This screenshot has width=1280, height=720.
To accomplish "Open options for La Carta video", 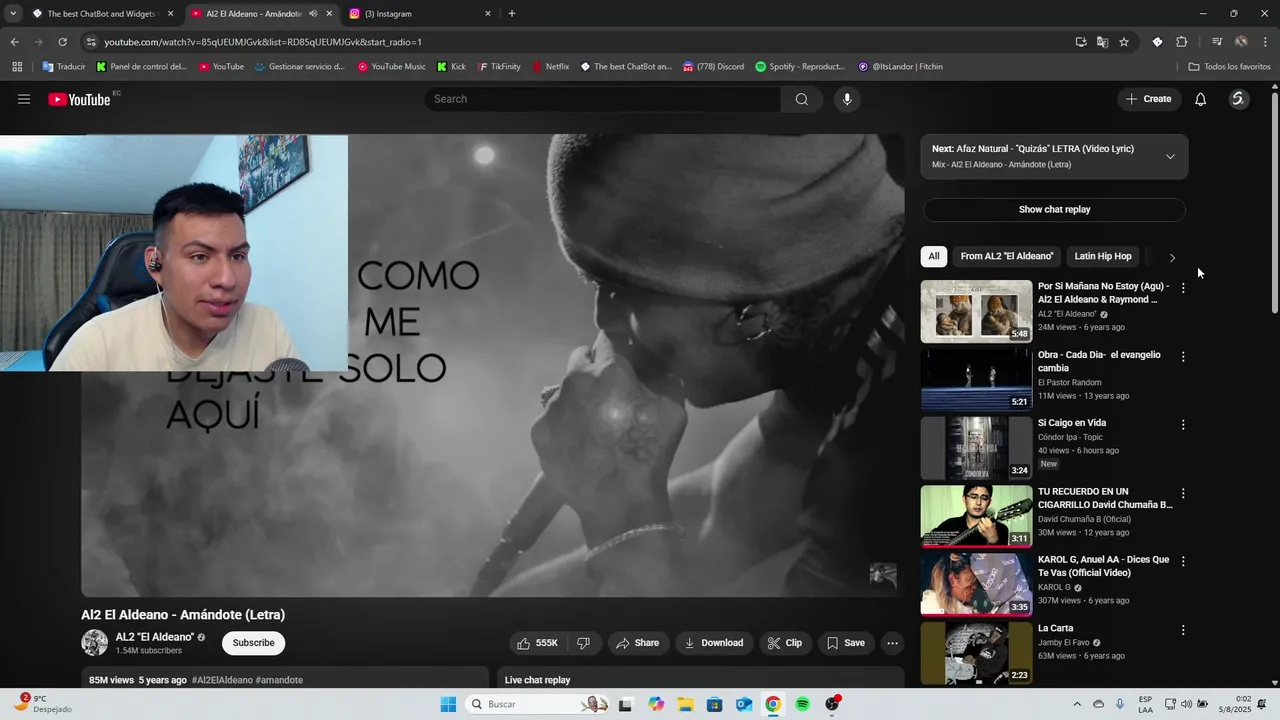I will (x=1183, y=630).
